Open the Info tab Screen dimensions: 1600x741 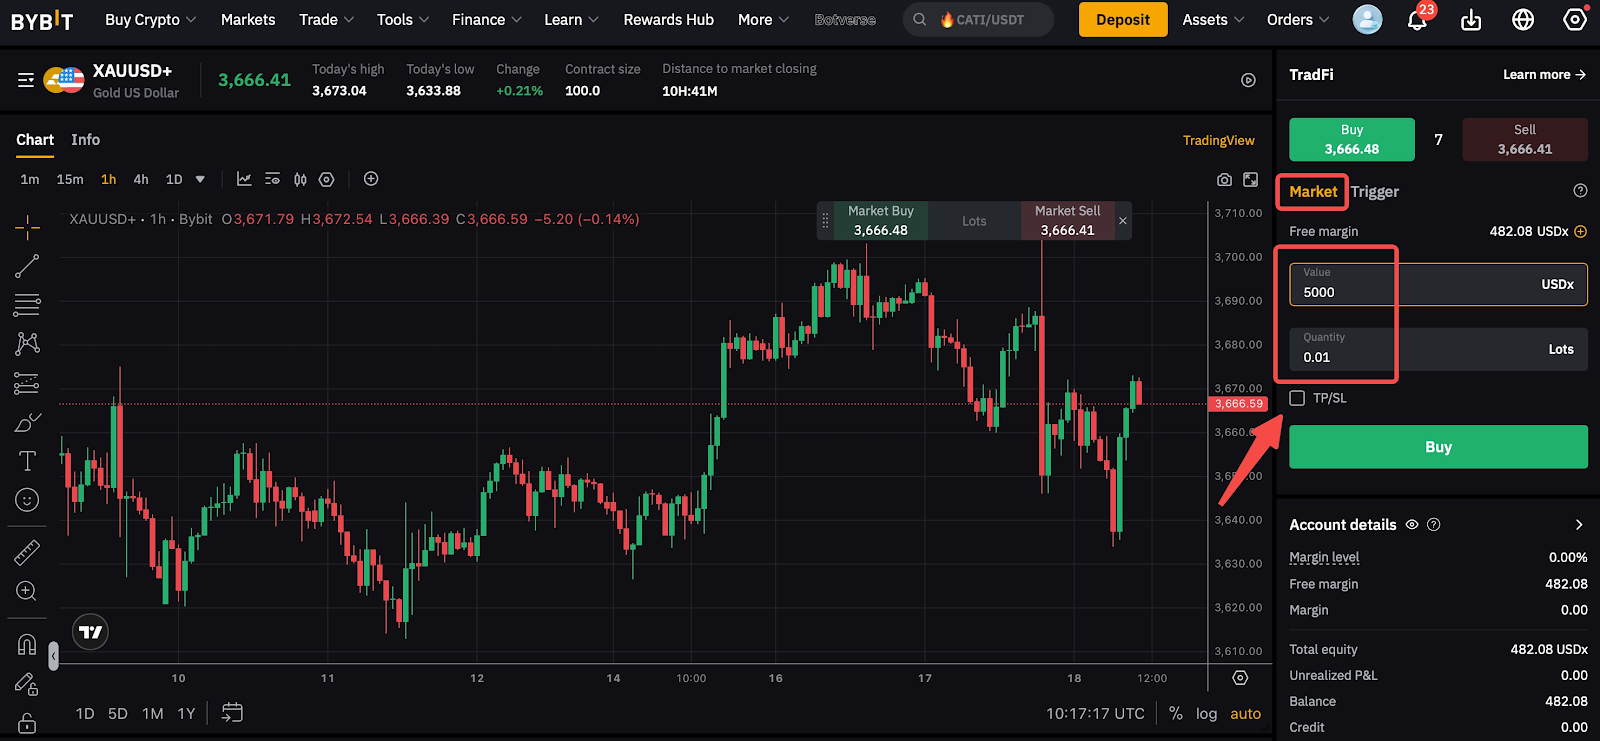[x=85, y=140]
